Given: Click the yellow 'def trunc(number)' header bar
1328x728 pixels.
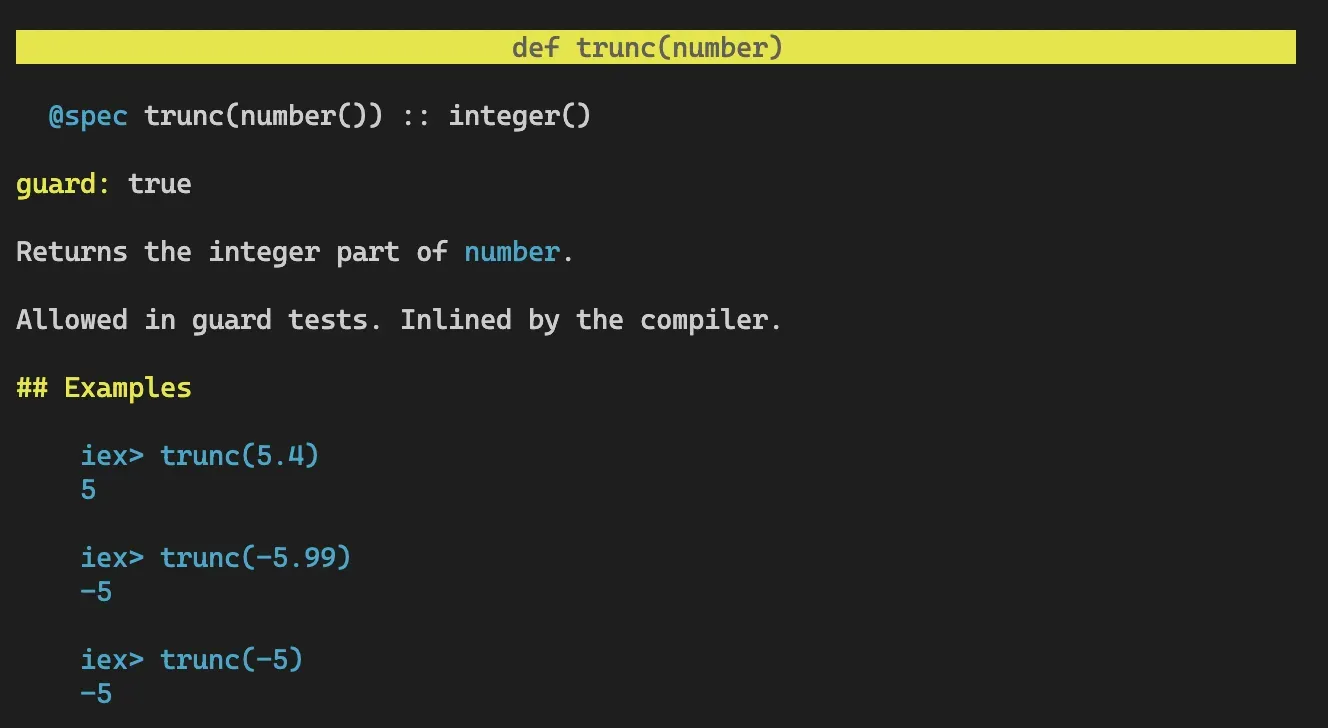Looking at the screenshot, I should (x=655, y=47).
